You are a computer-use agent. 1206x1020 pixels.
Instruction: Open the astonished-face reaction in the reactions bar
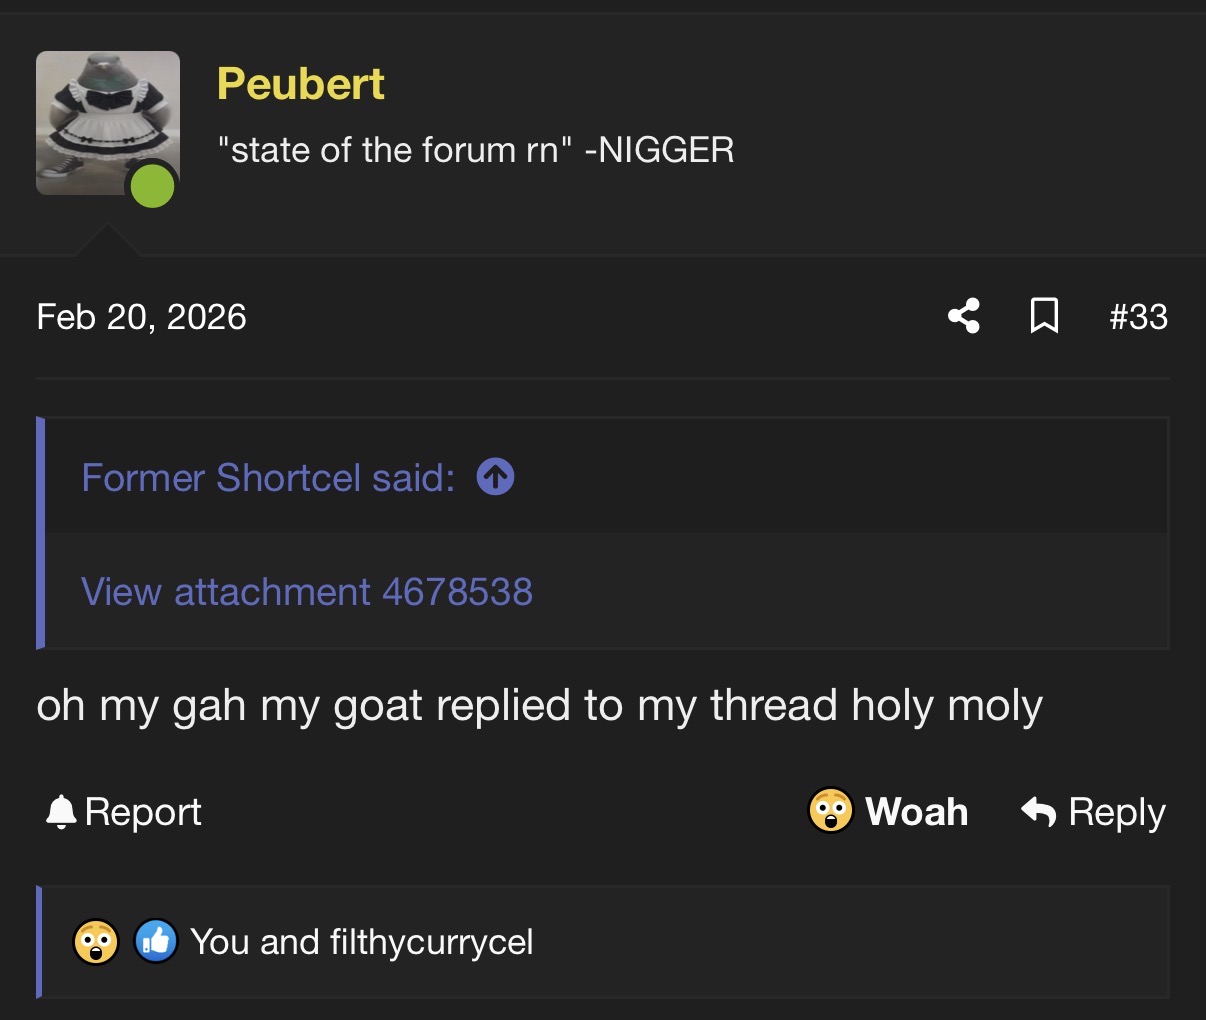pyautogui.click(x=96, y=941)
